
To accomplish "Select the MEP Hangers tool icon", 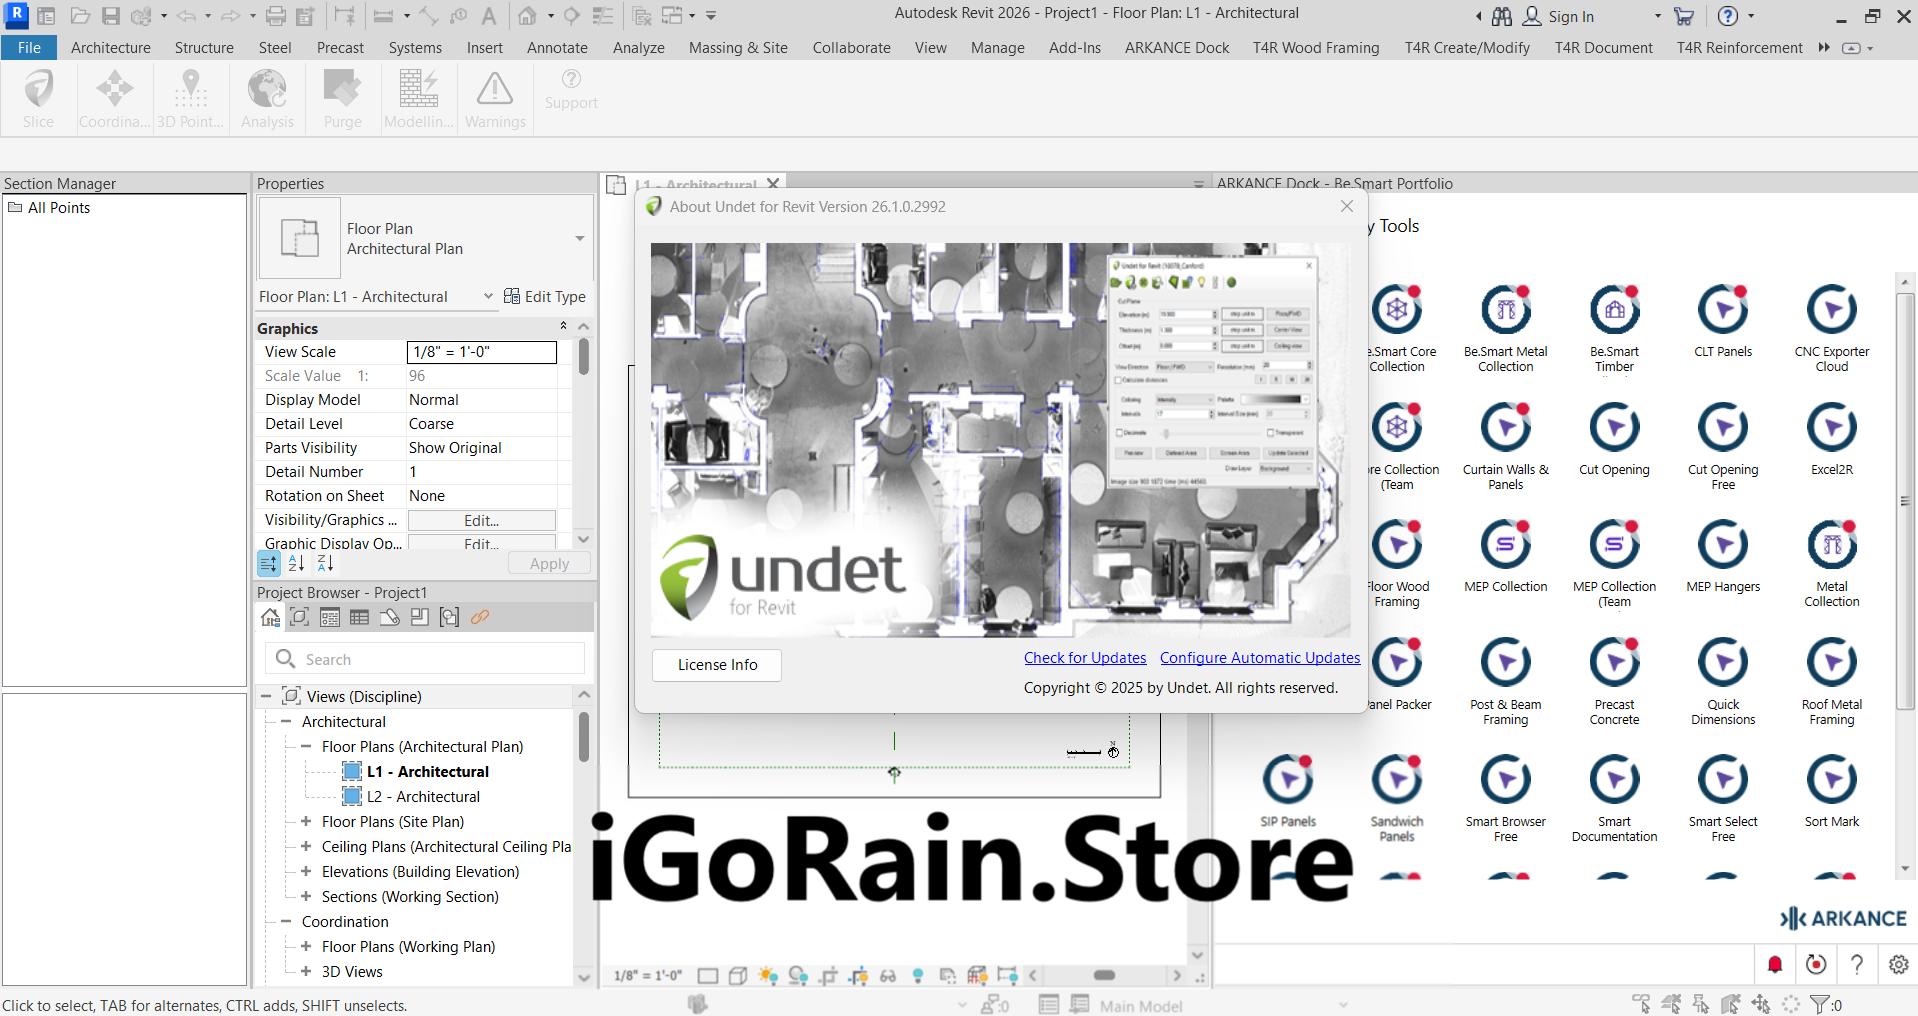I will (x=1722, y=546).
